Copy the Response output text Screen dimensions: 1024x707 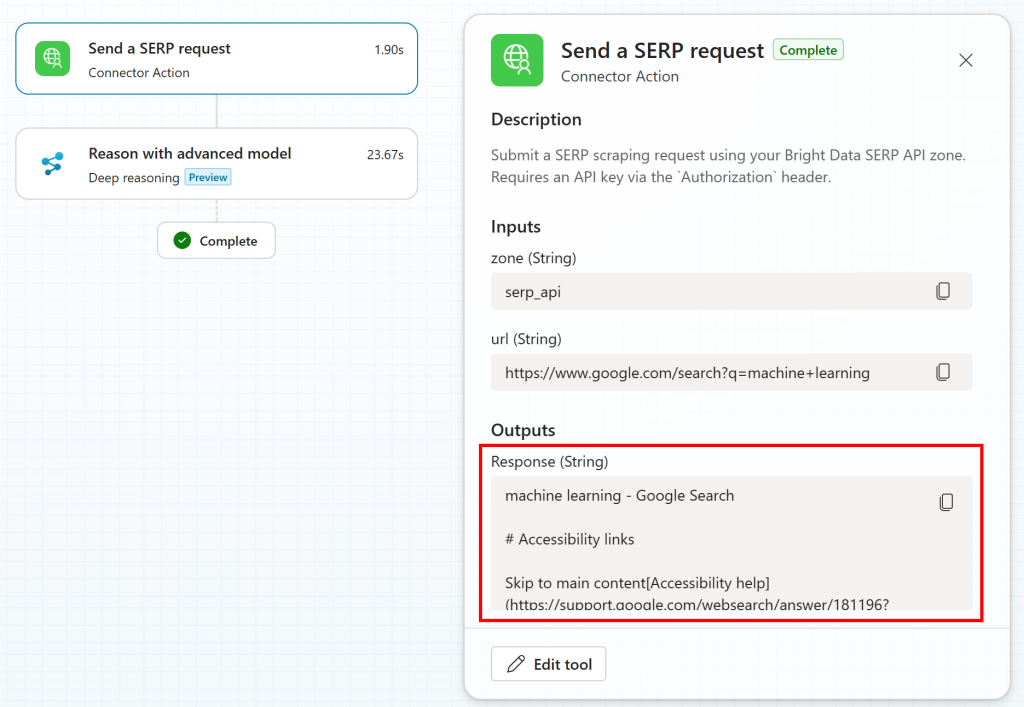point(946,502)
